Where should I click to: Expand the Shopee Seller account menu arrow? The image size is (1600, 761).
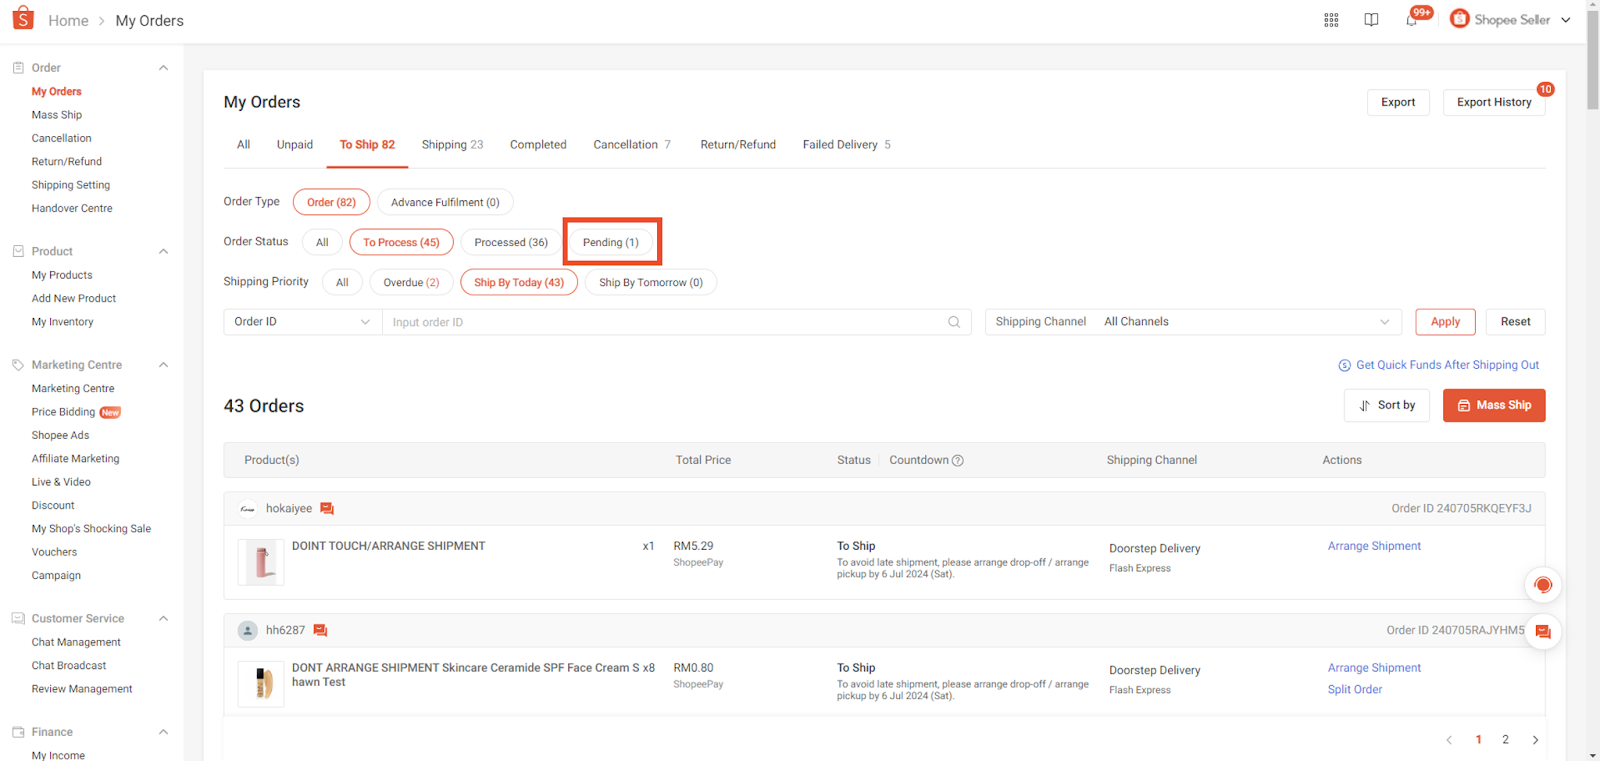1566,20
